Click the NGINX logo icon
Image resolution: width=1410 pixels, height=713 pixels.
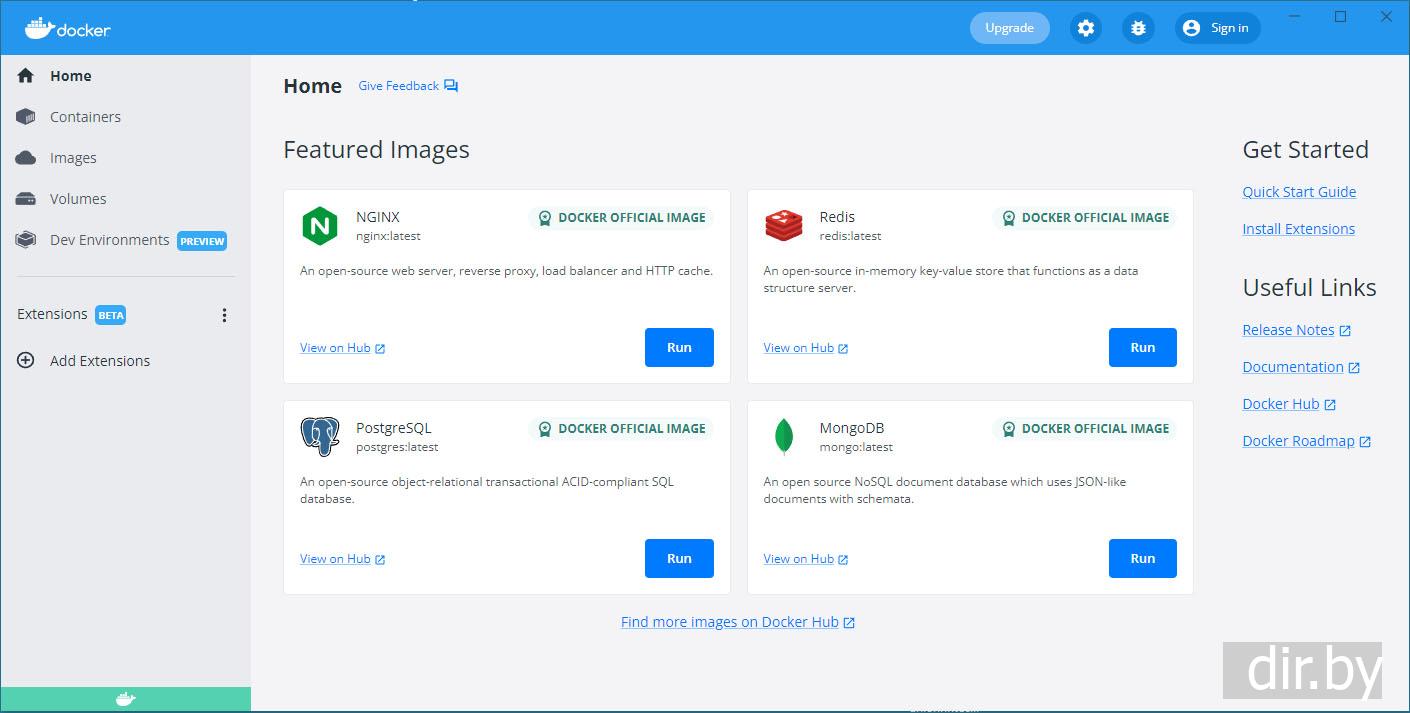coord(320,226)
